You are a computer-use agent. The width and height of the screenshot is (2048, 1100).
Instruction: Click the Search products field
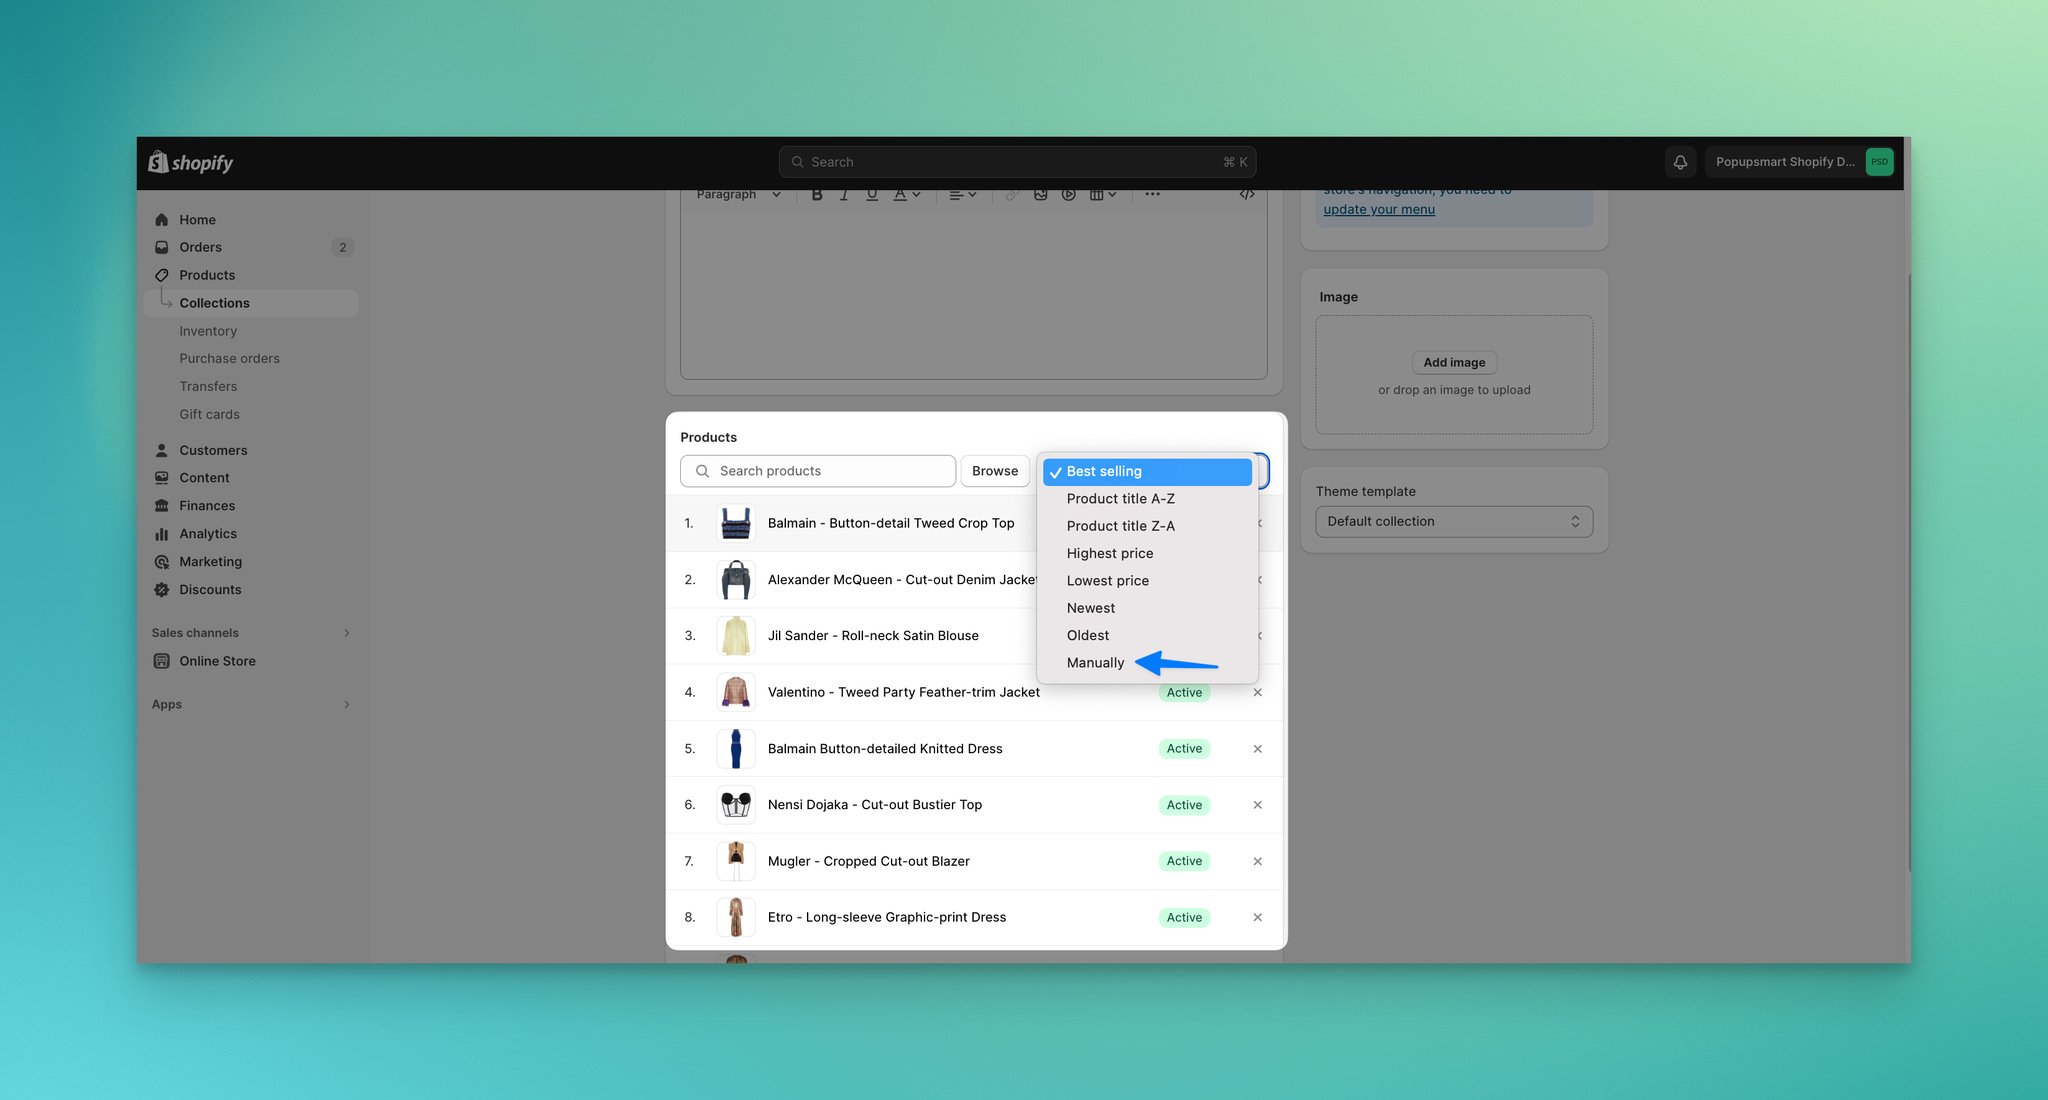coord(818,471)
